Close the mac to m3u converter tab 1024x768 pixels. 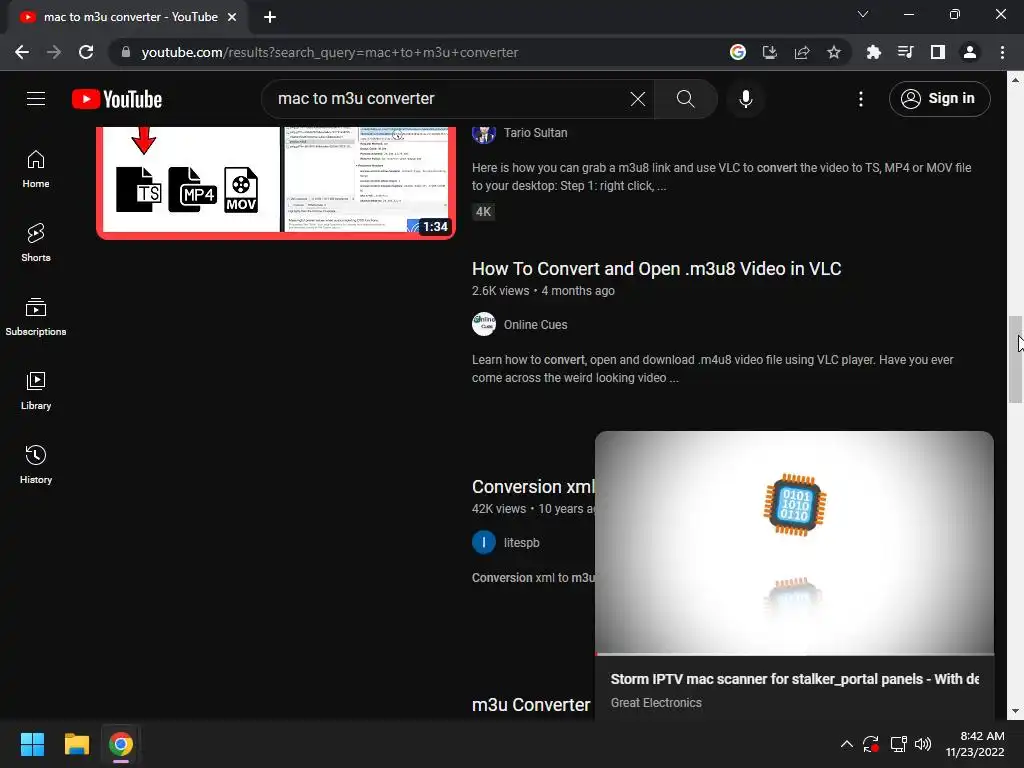[232, 17]
